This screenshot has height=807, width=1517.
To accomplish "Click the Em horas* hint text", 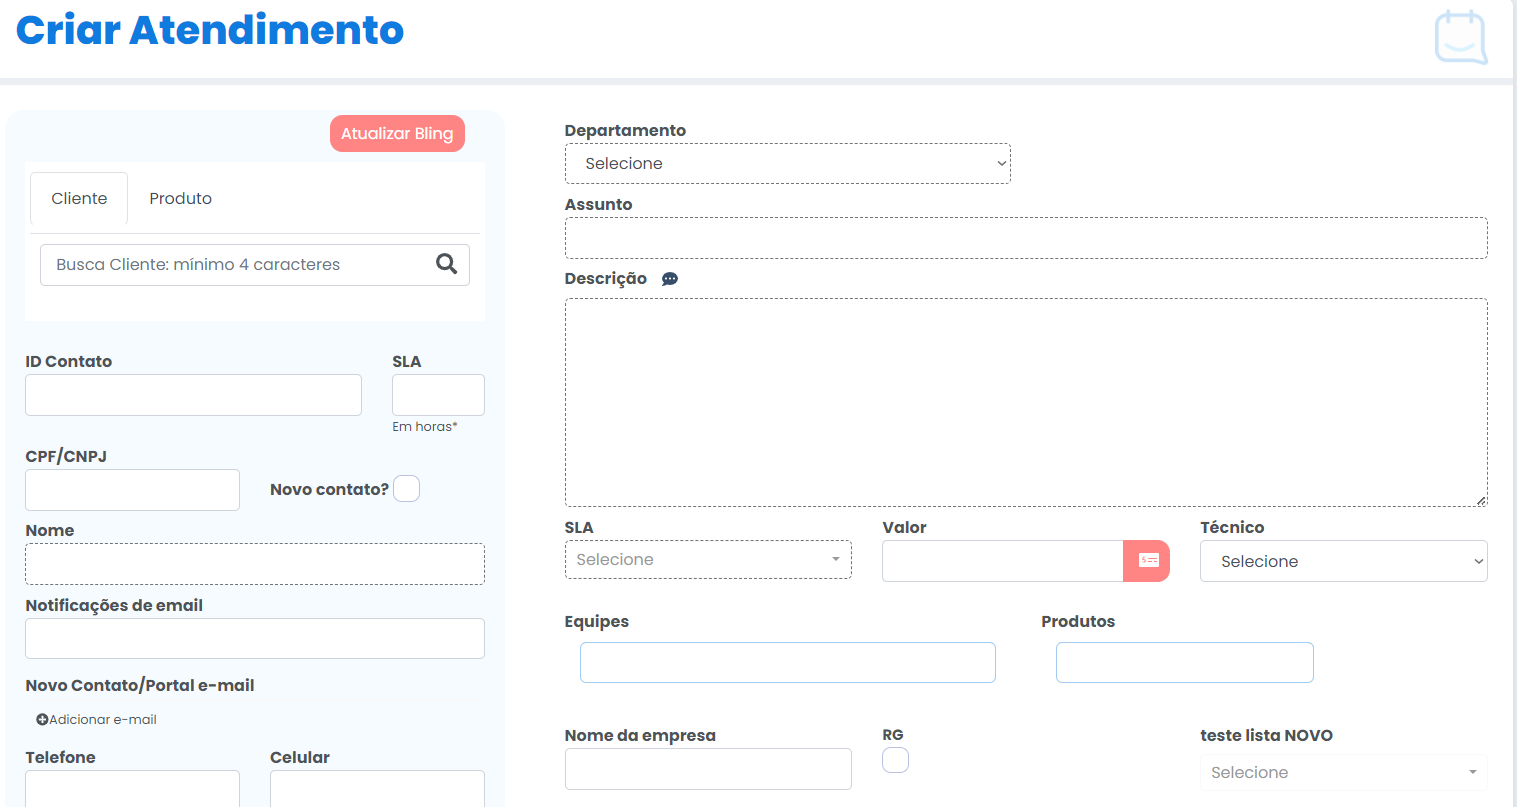I will (425, 427).
